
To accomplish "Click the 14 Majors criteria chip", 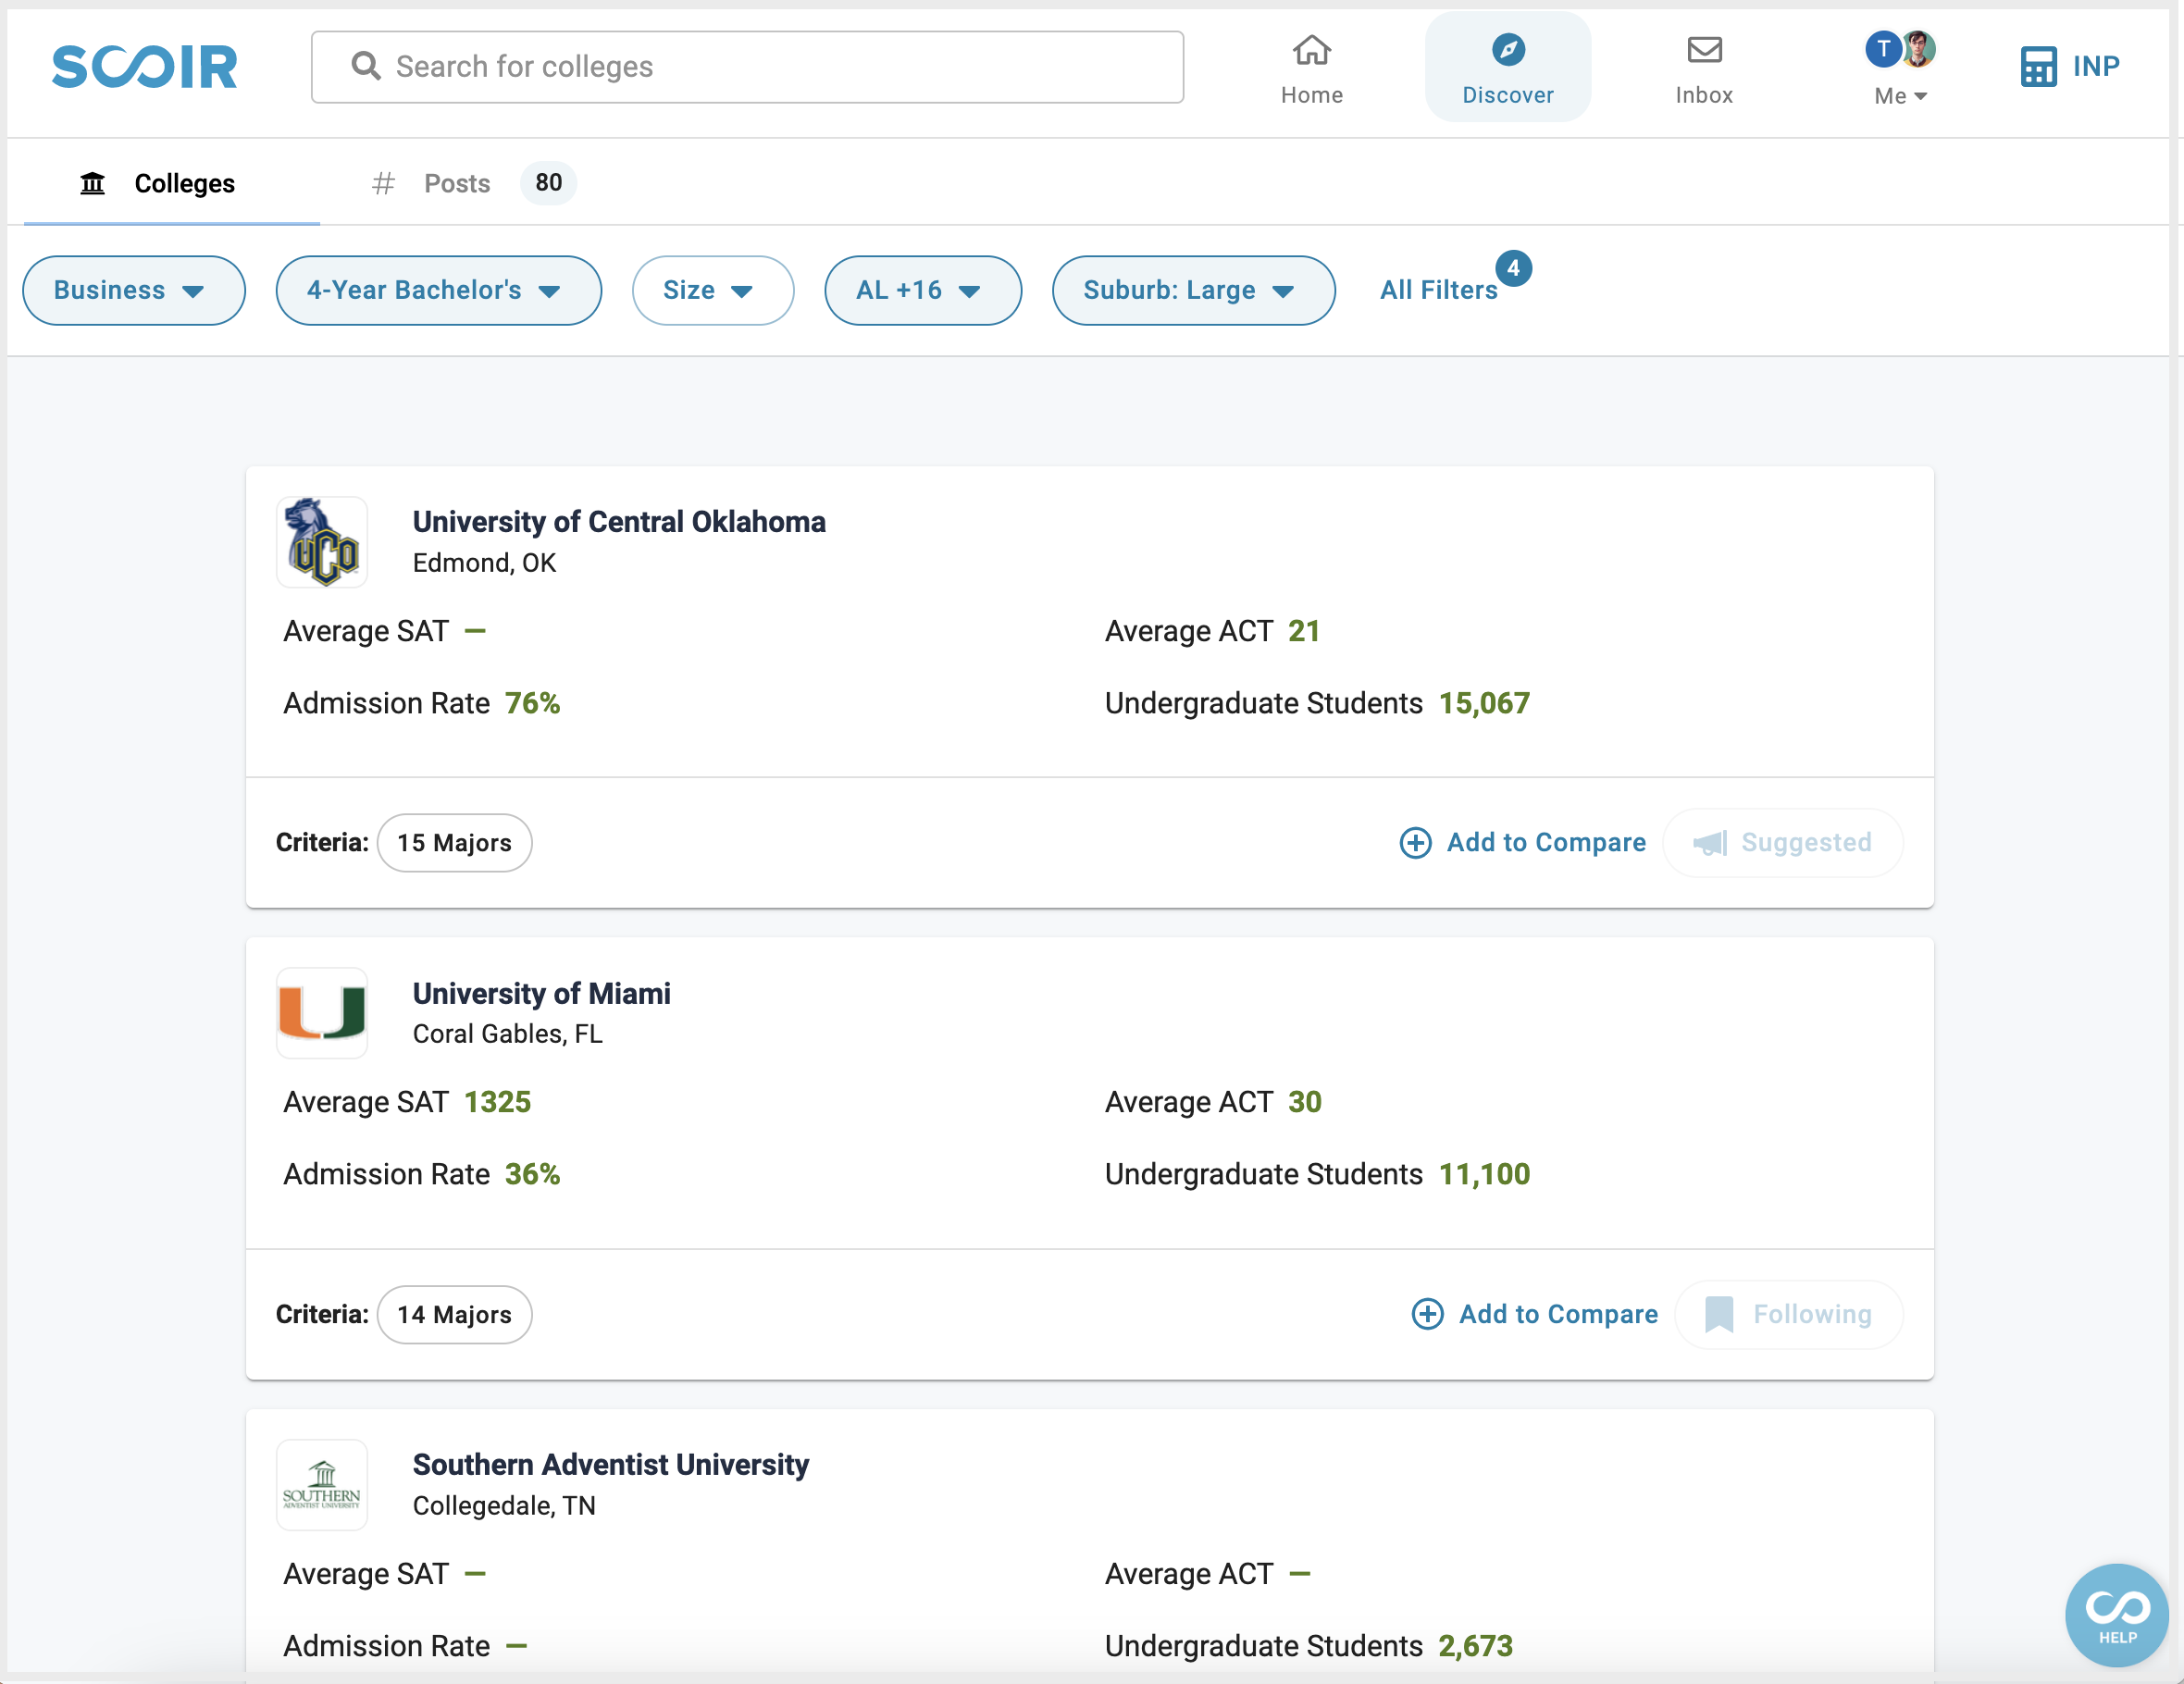I will tap(454, 1314).
